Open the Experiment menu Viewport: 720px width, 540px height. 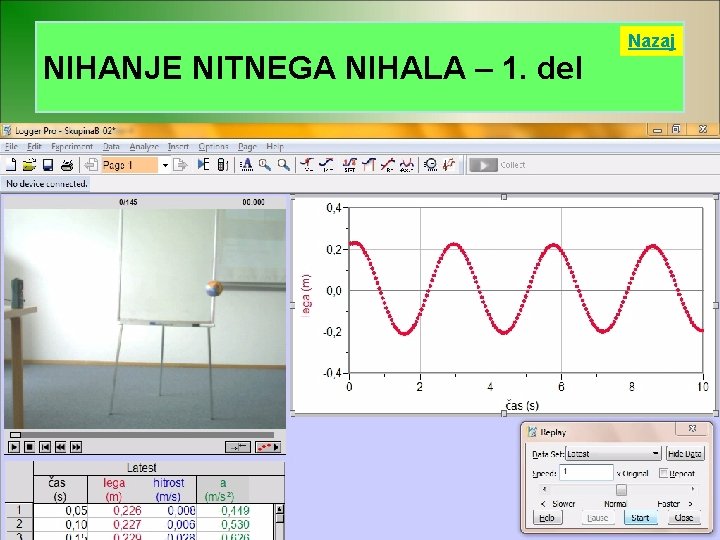click(x=72, y=146)
